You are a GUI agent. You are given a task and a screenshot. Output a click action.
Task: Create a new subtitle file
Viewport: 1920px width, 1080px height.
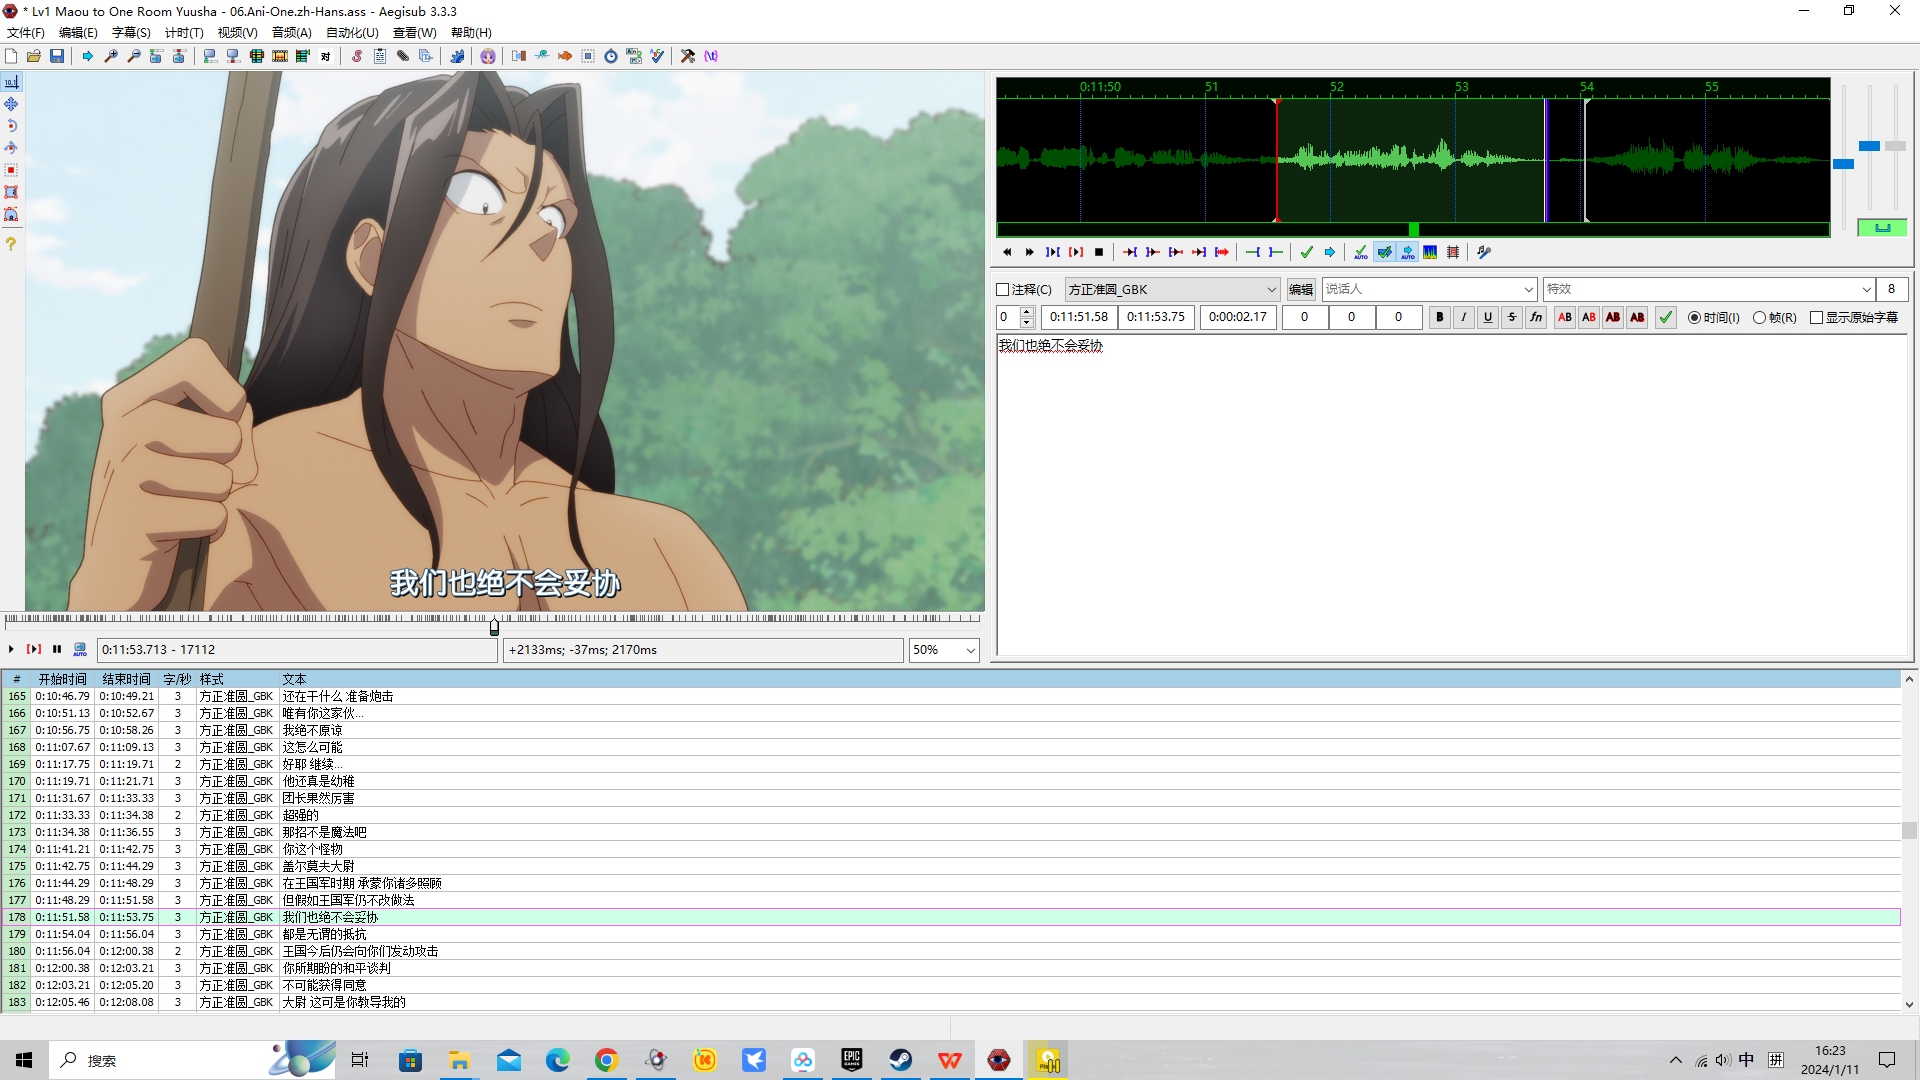coord(11,56)
